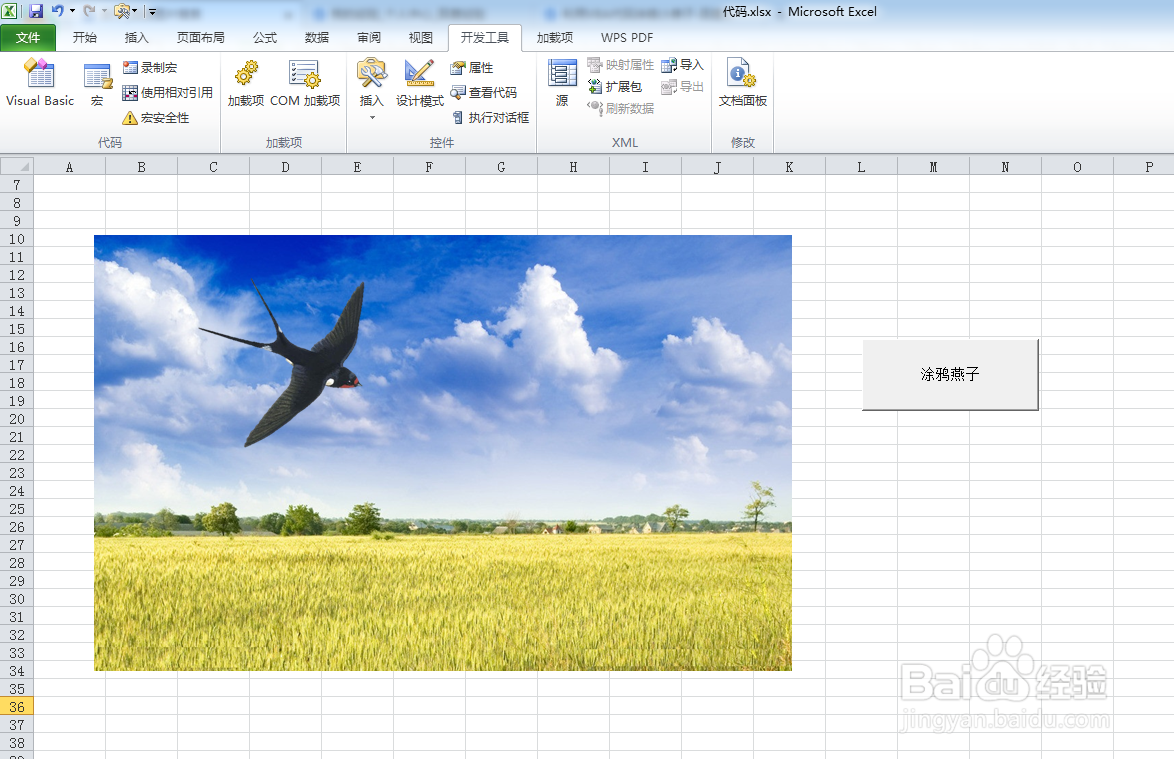
Task: Open macro security settings (宏安全性)
Action: click(156, 118)
